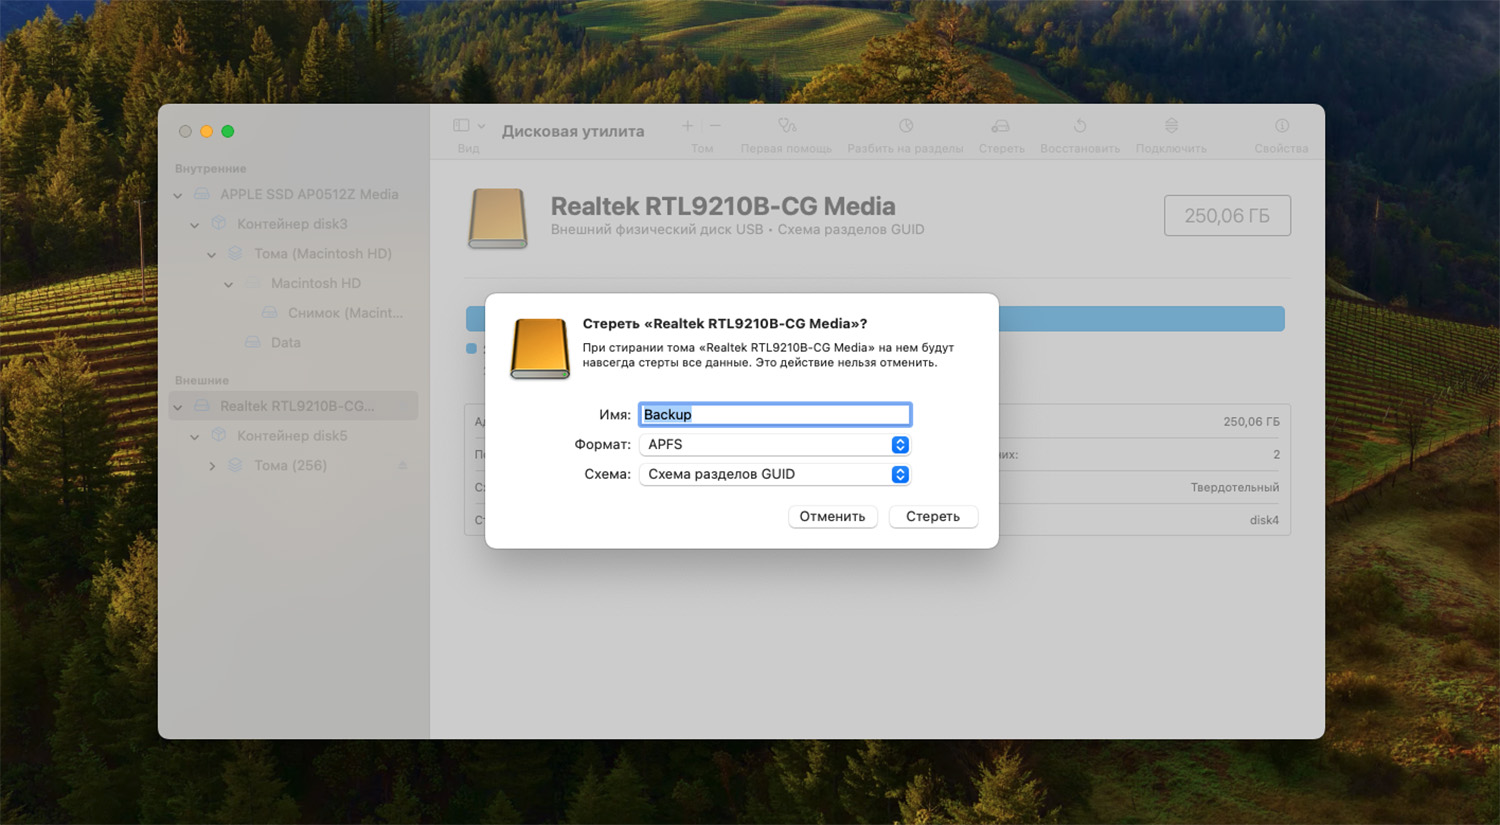This screenshot has width=1500, height=825.
Task: Click the Имя field containing Backup
Action: (x=775, y=415)
